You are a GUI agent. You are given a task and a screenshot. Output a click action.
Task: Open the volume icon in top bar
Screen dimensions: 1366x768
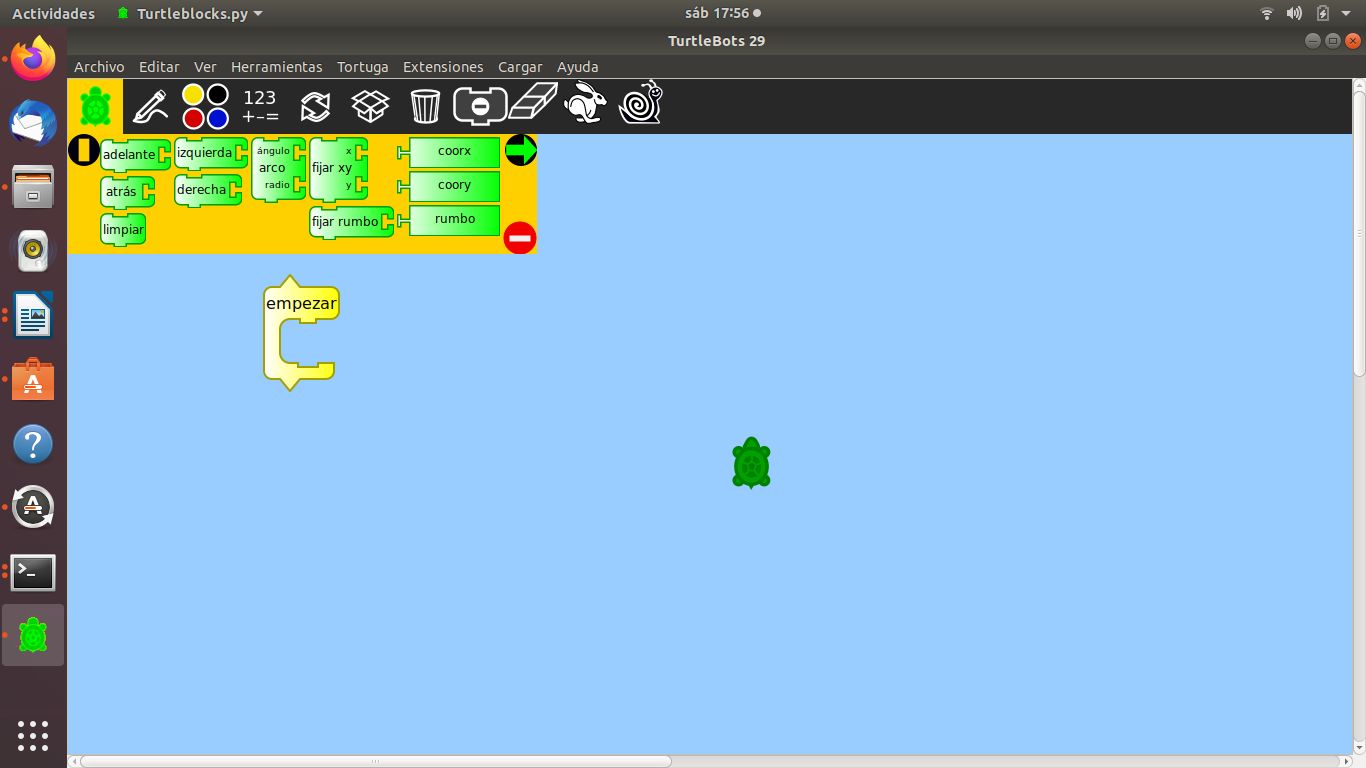(1294, 13)
